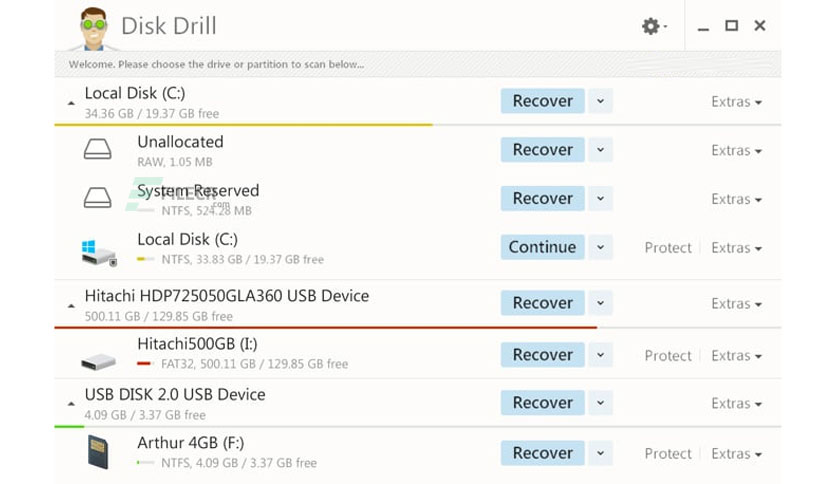Click the green usage bar under USB DISK 2.0

[69, 426]
